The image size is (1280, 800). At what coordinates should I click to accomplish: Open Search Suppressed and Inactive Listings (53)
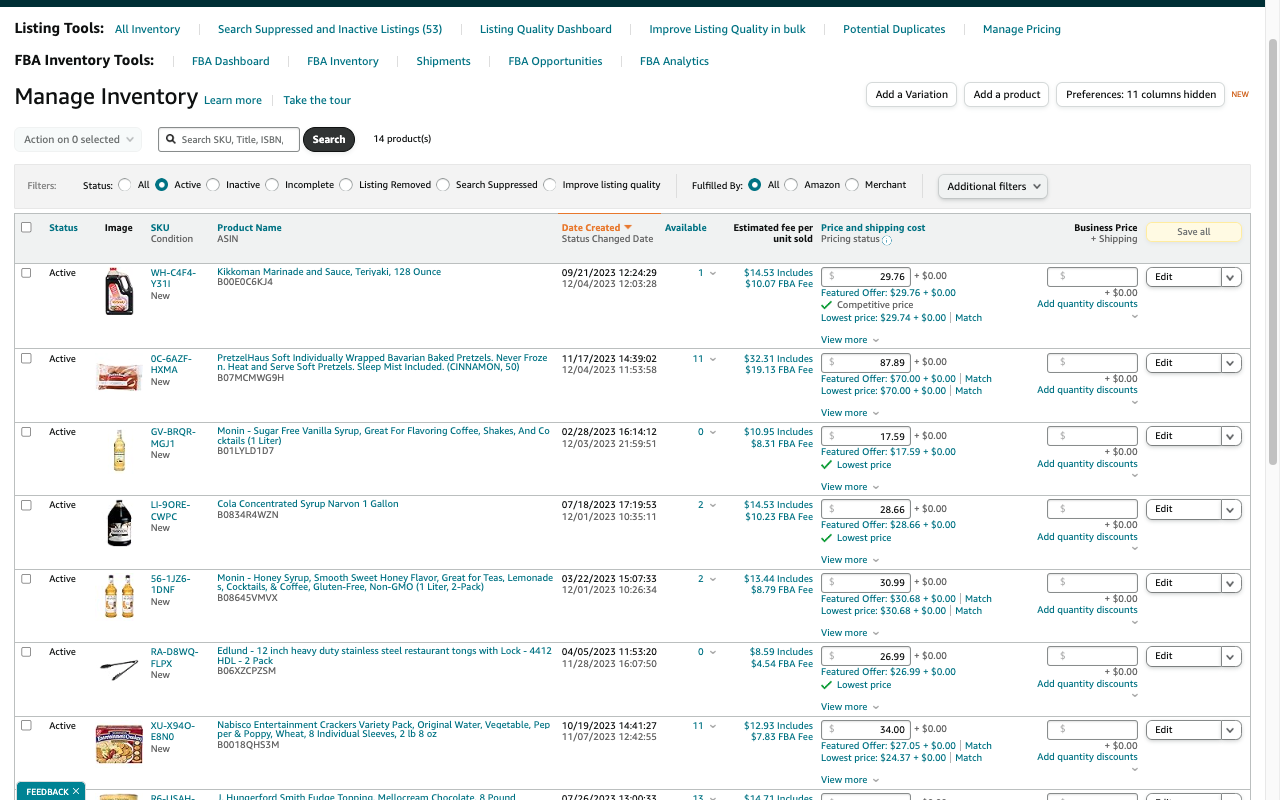coord(330,29)
